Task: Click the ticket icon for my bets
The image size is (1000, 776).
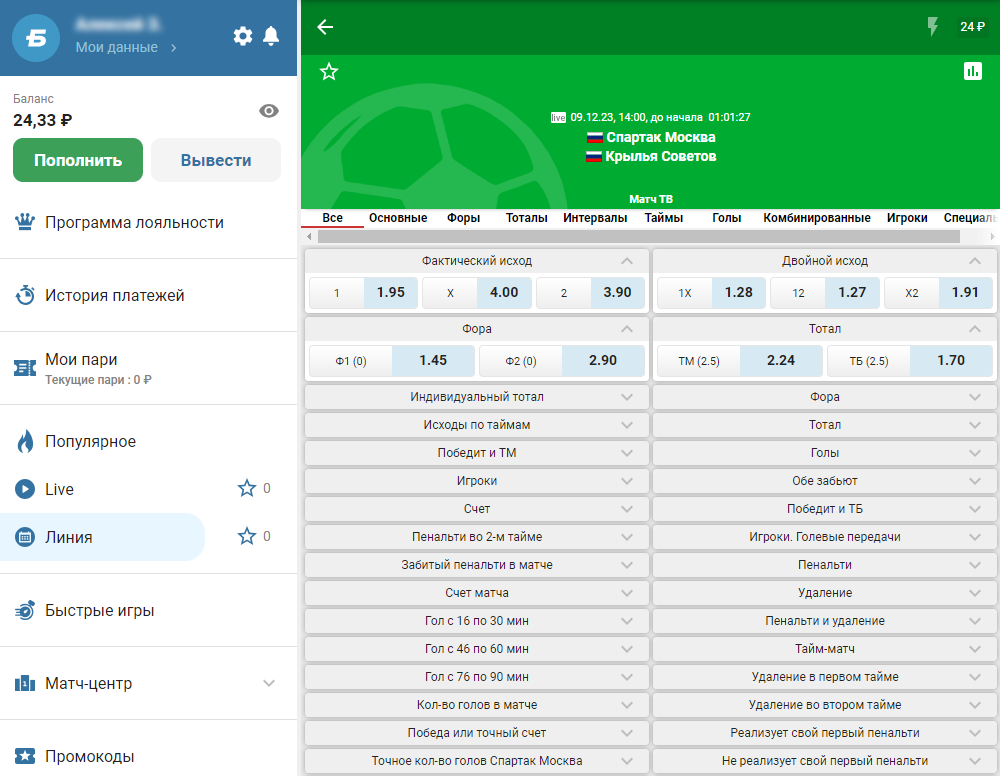Action: [25, 368]
